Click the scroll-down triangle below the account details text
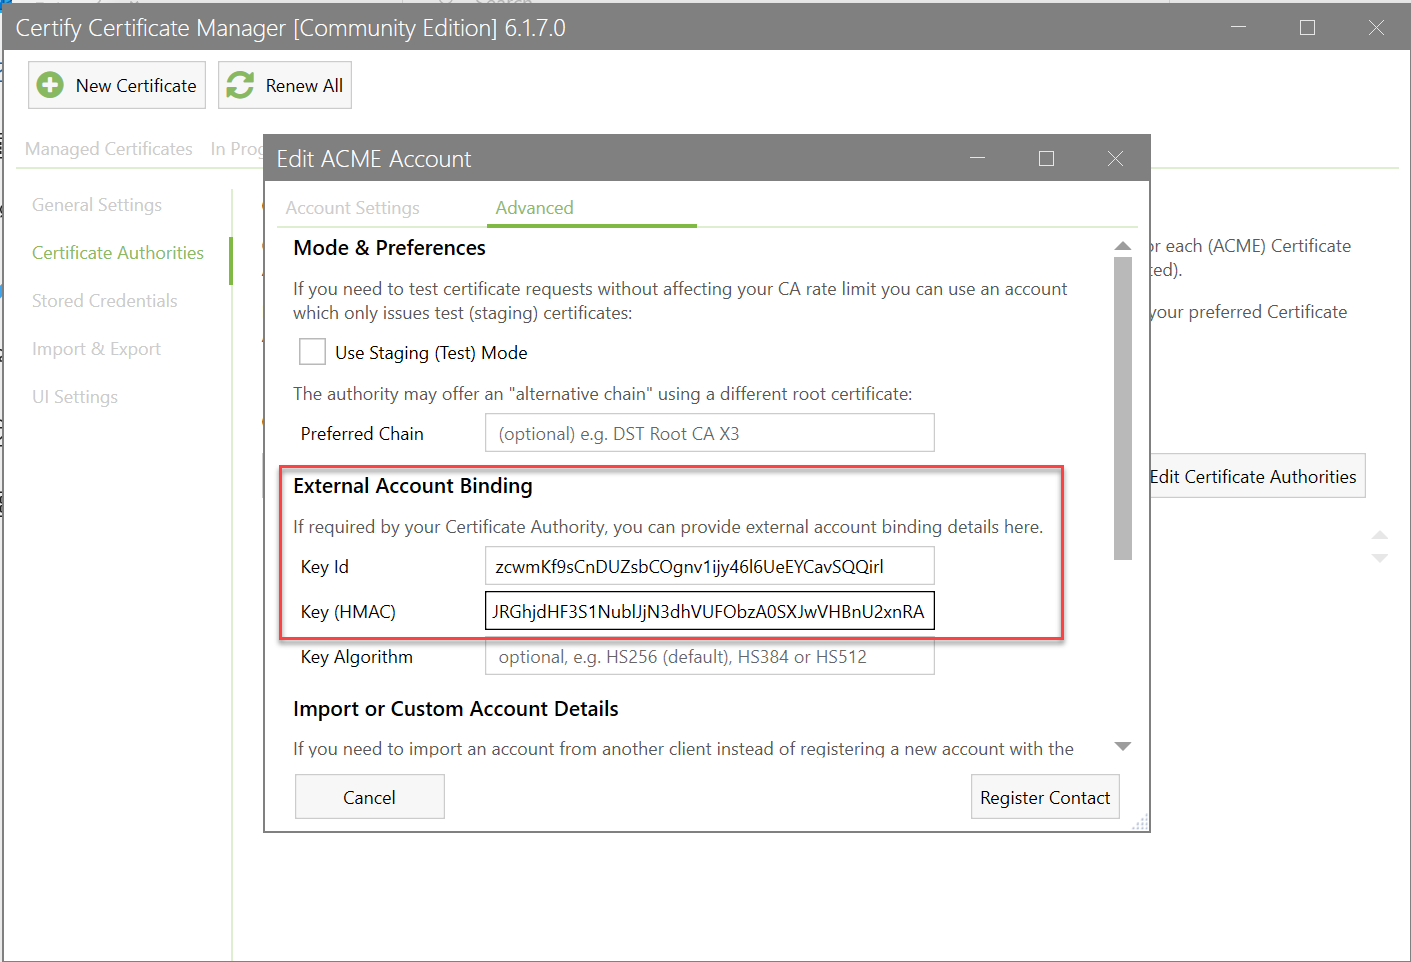 click(1124, 746)
